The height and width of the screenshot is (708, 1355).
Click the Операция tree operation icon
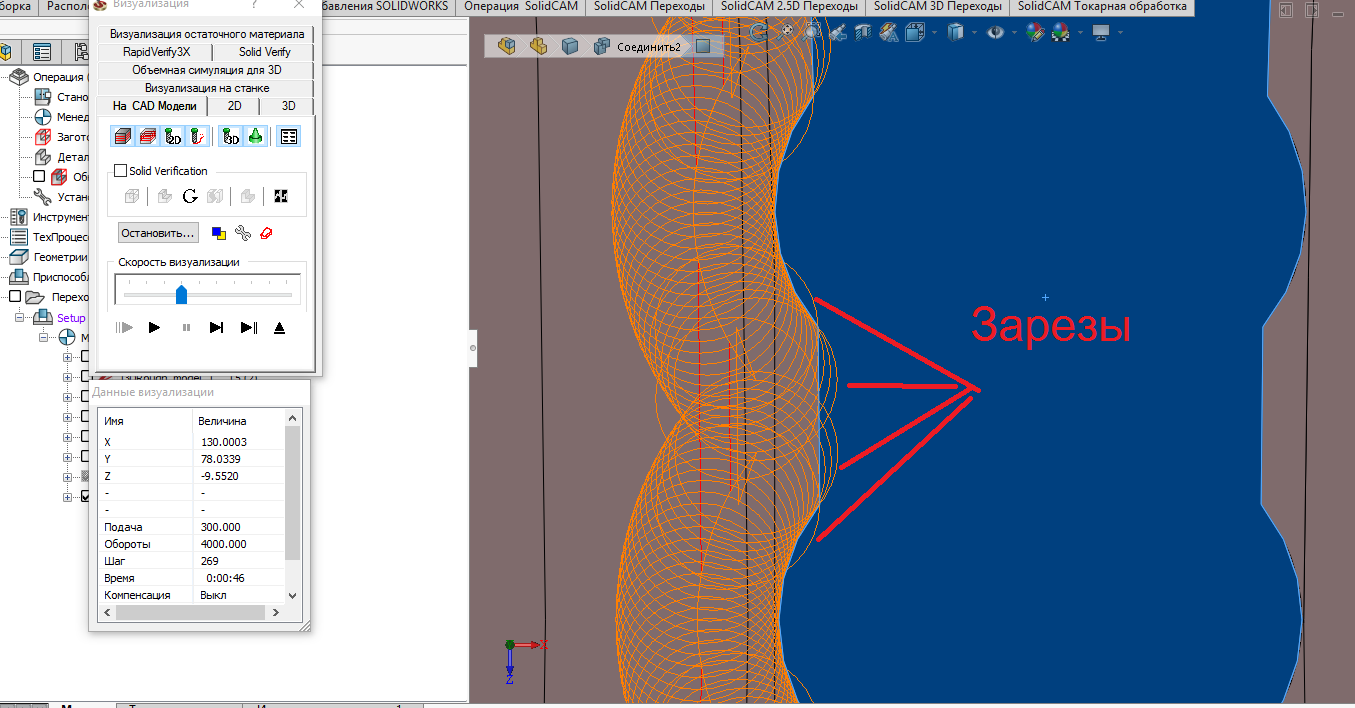point(19,77)
